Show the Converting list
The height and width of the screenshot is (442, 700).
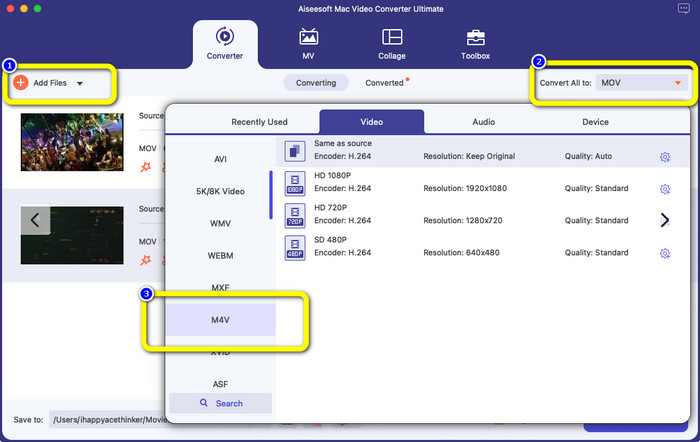tap(316, 83)
